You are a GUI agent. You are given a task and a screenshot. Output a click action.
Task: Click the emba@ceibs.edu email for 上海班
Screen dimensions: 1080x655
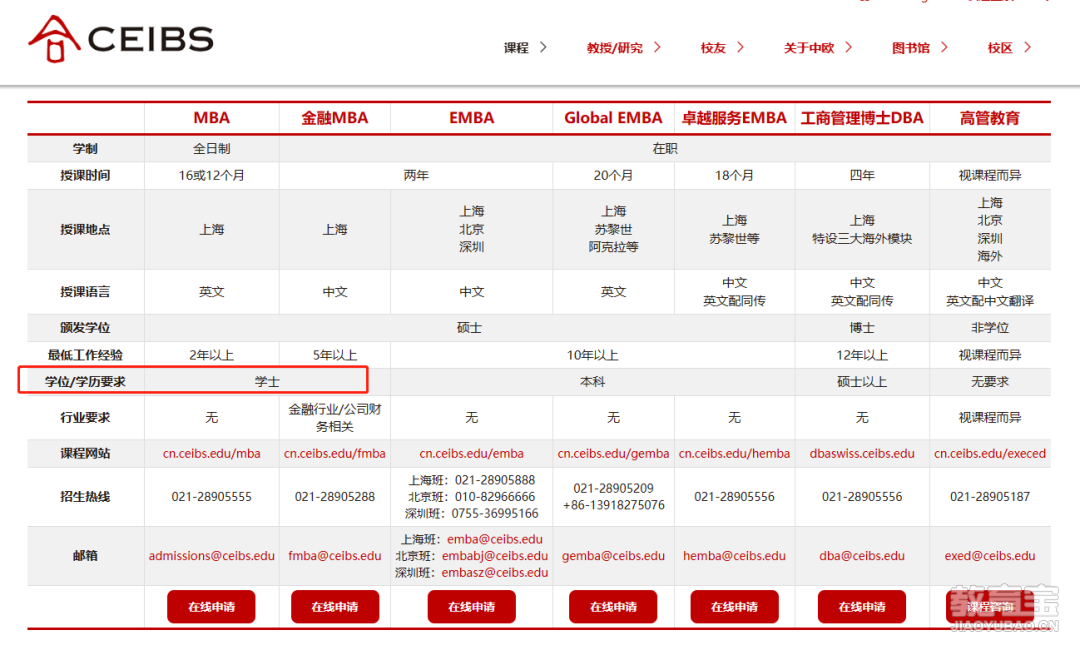[495, 539]
